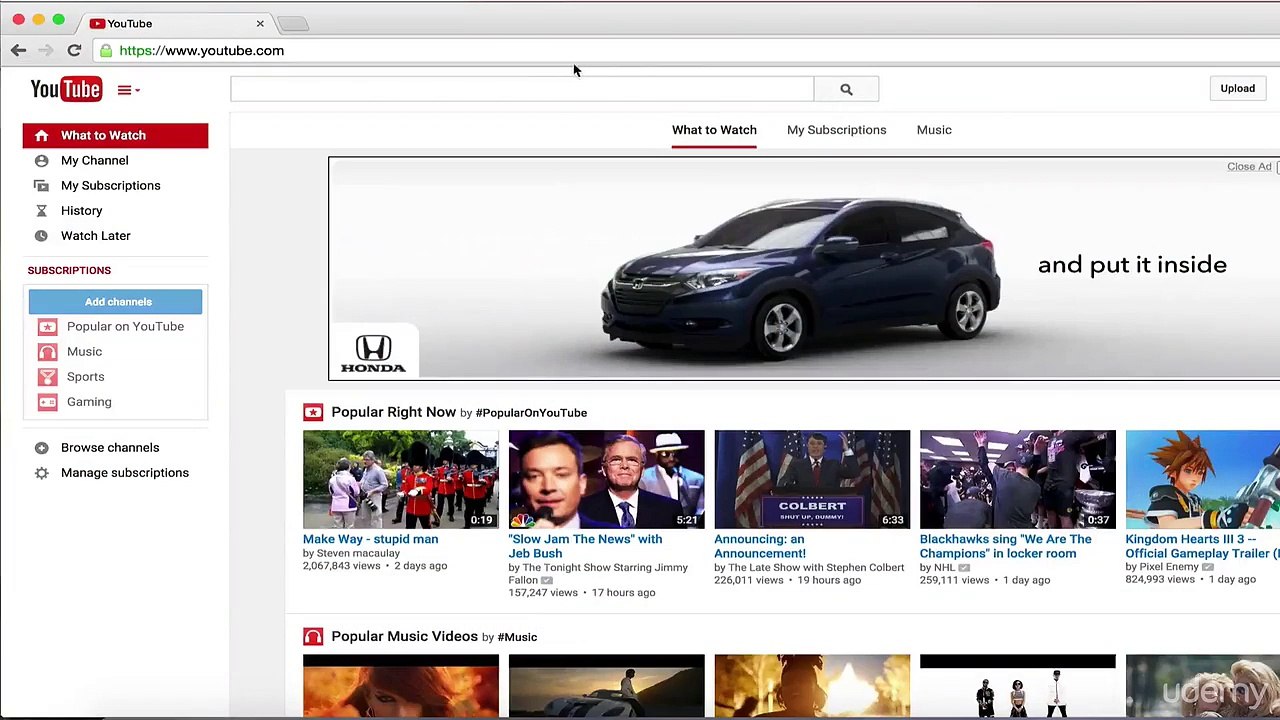Image resolution: width=1280 pixels, height=720 pixels.
Task: Click the home icon beside What to Watch
Action: click(x=41, y=135)
